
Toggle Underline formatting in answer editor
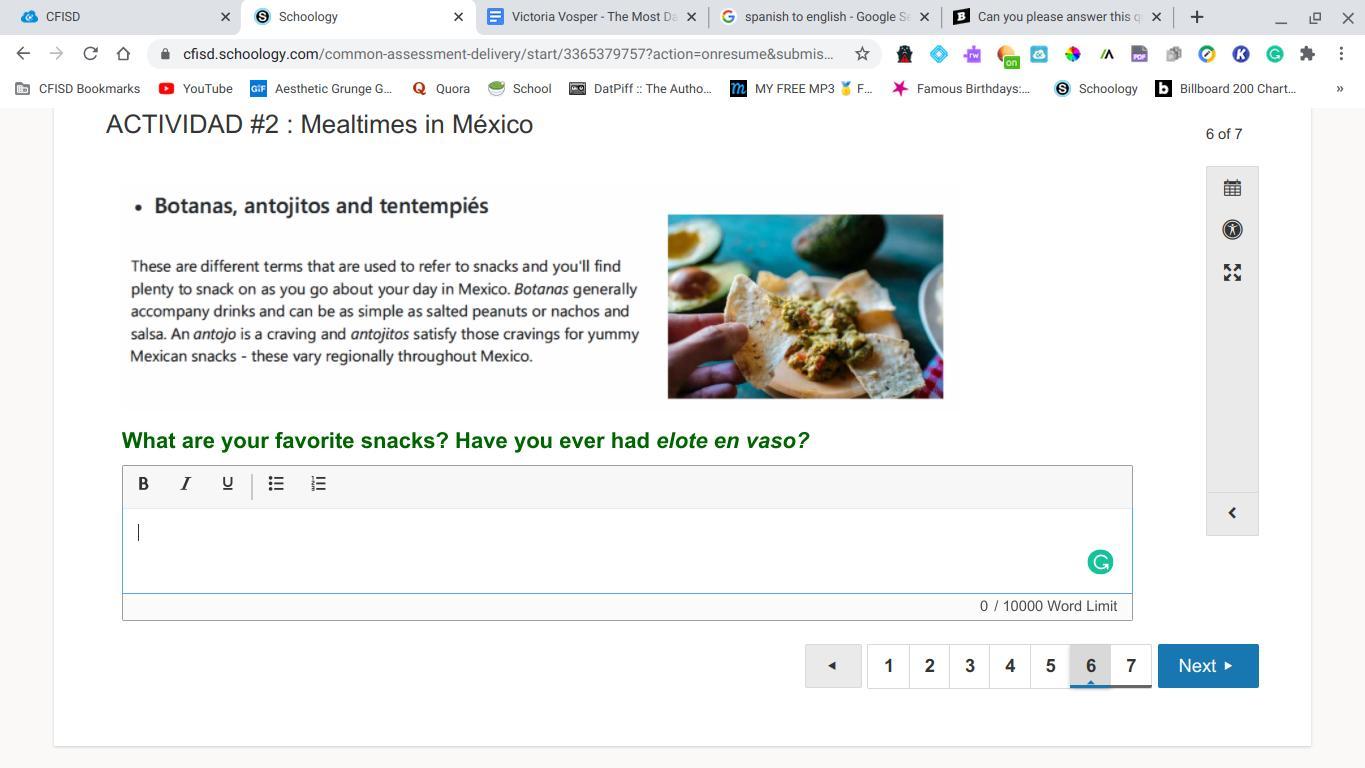[228, 484]
